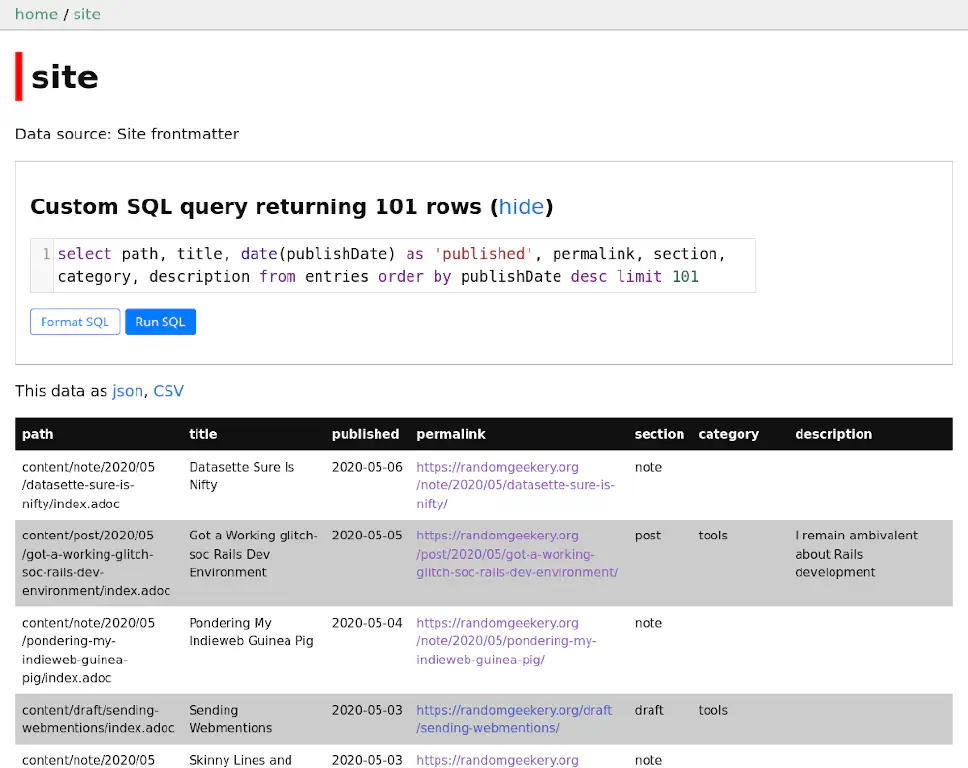This screenshot has height=768, width=968.
Task: Follow the pondering-my-indieweb-guinea-pig permalink
Action: click(x=506, y=641)
